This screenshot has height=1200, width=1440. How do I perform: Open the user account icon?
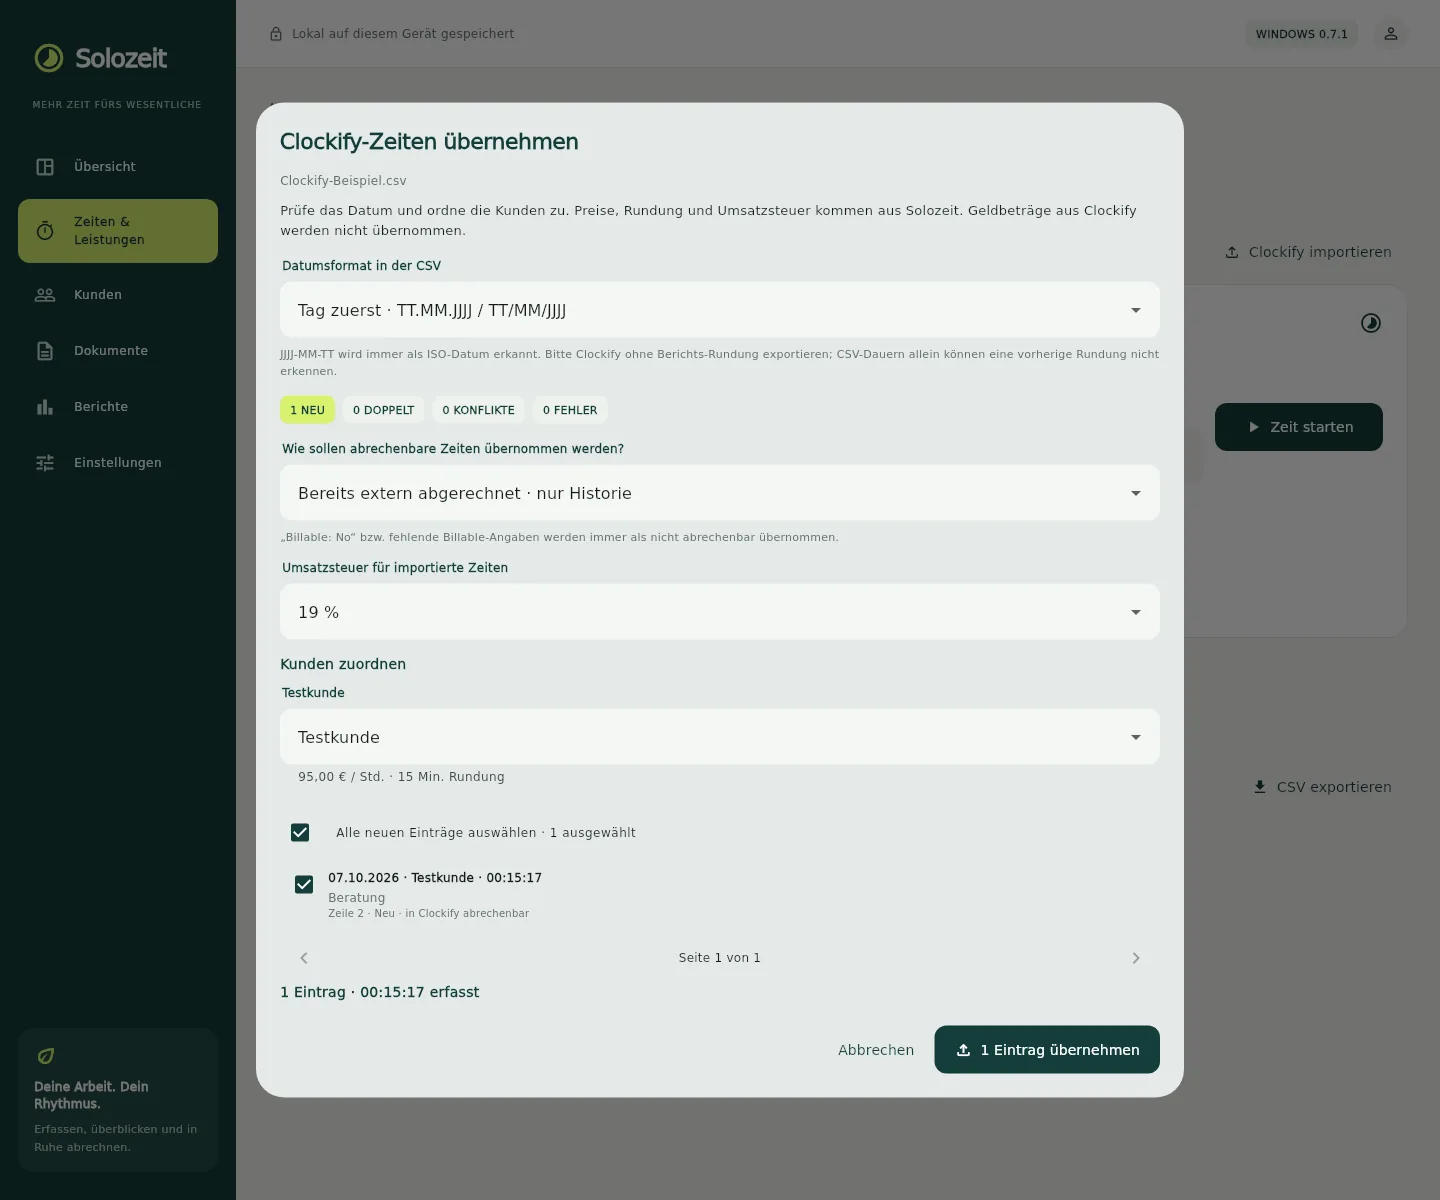click(x=1391, y=34)
